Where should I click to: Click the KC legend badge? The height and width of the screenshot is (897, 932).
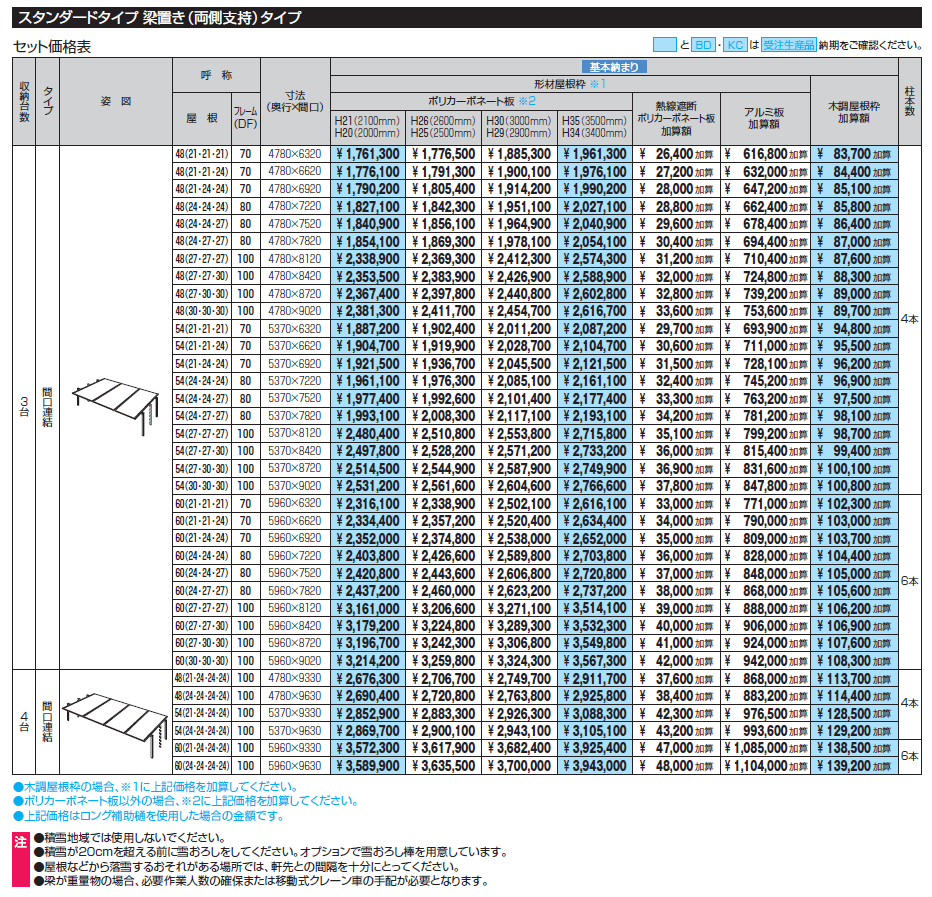click(x=735, y=45)
